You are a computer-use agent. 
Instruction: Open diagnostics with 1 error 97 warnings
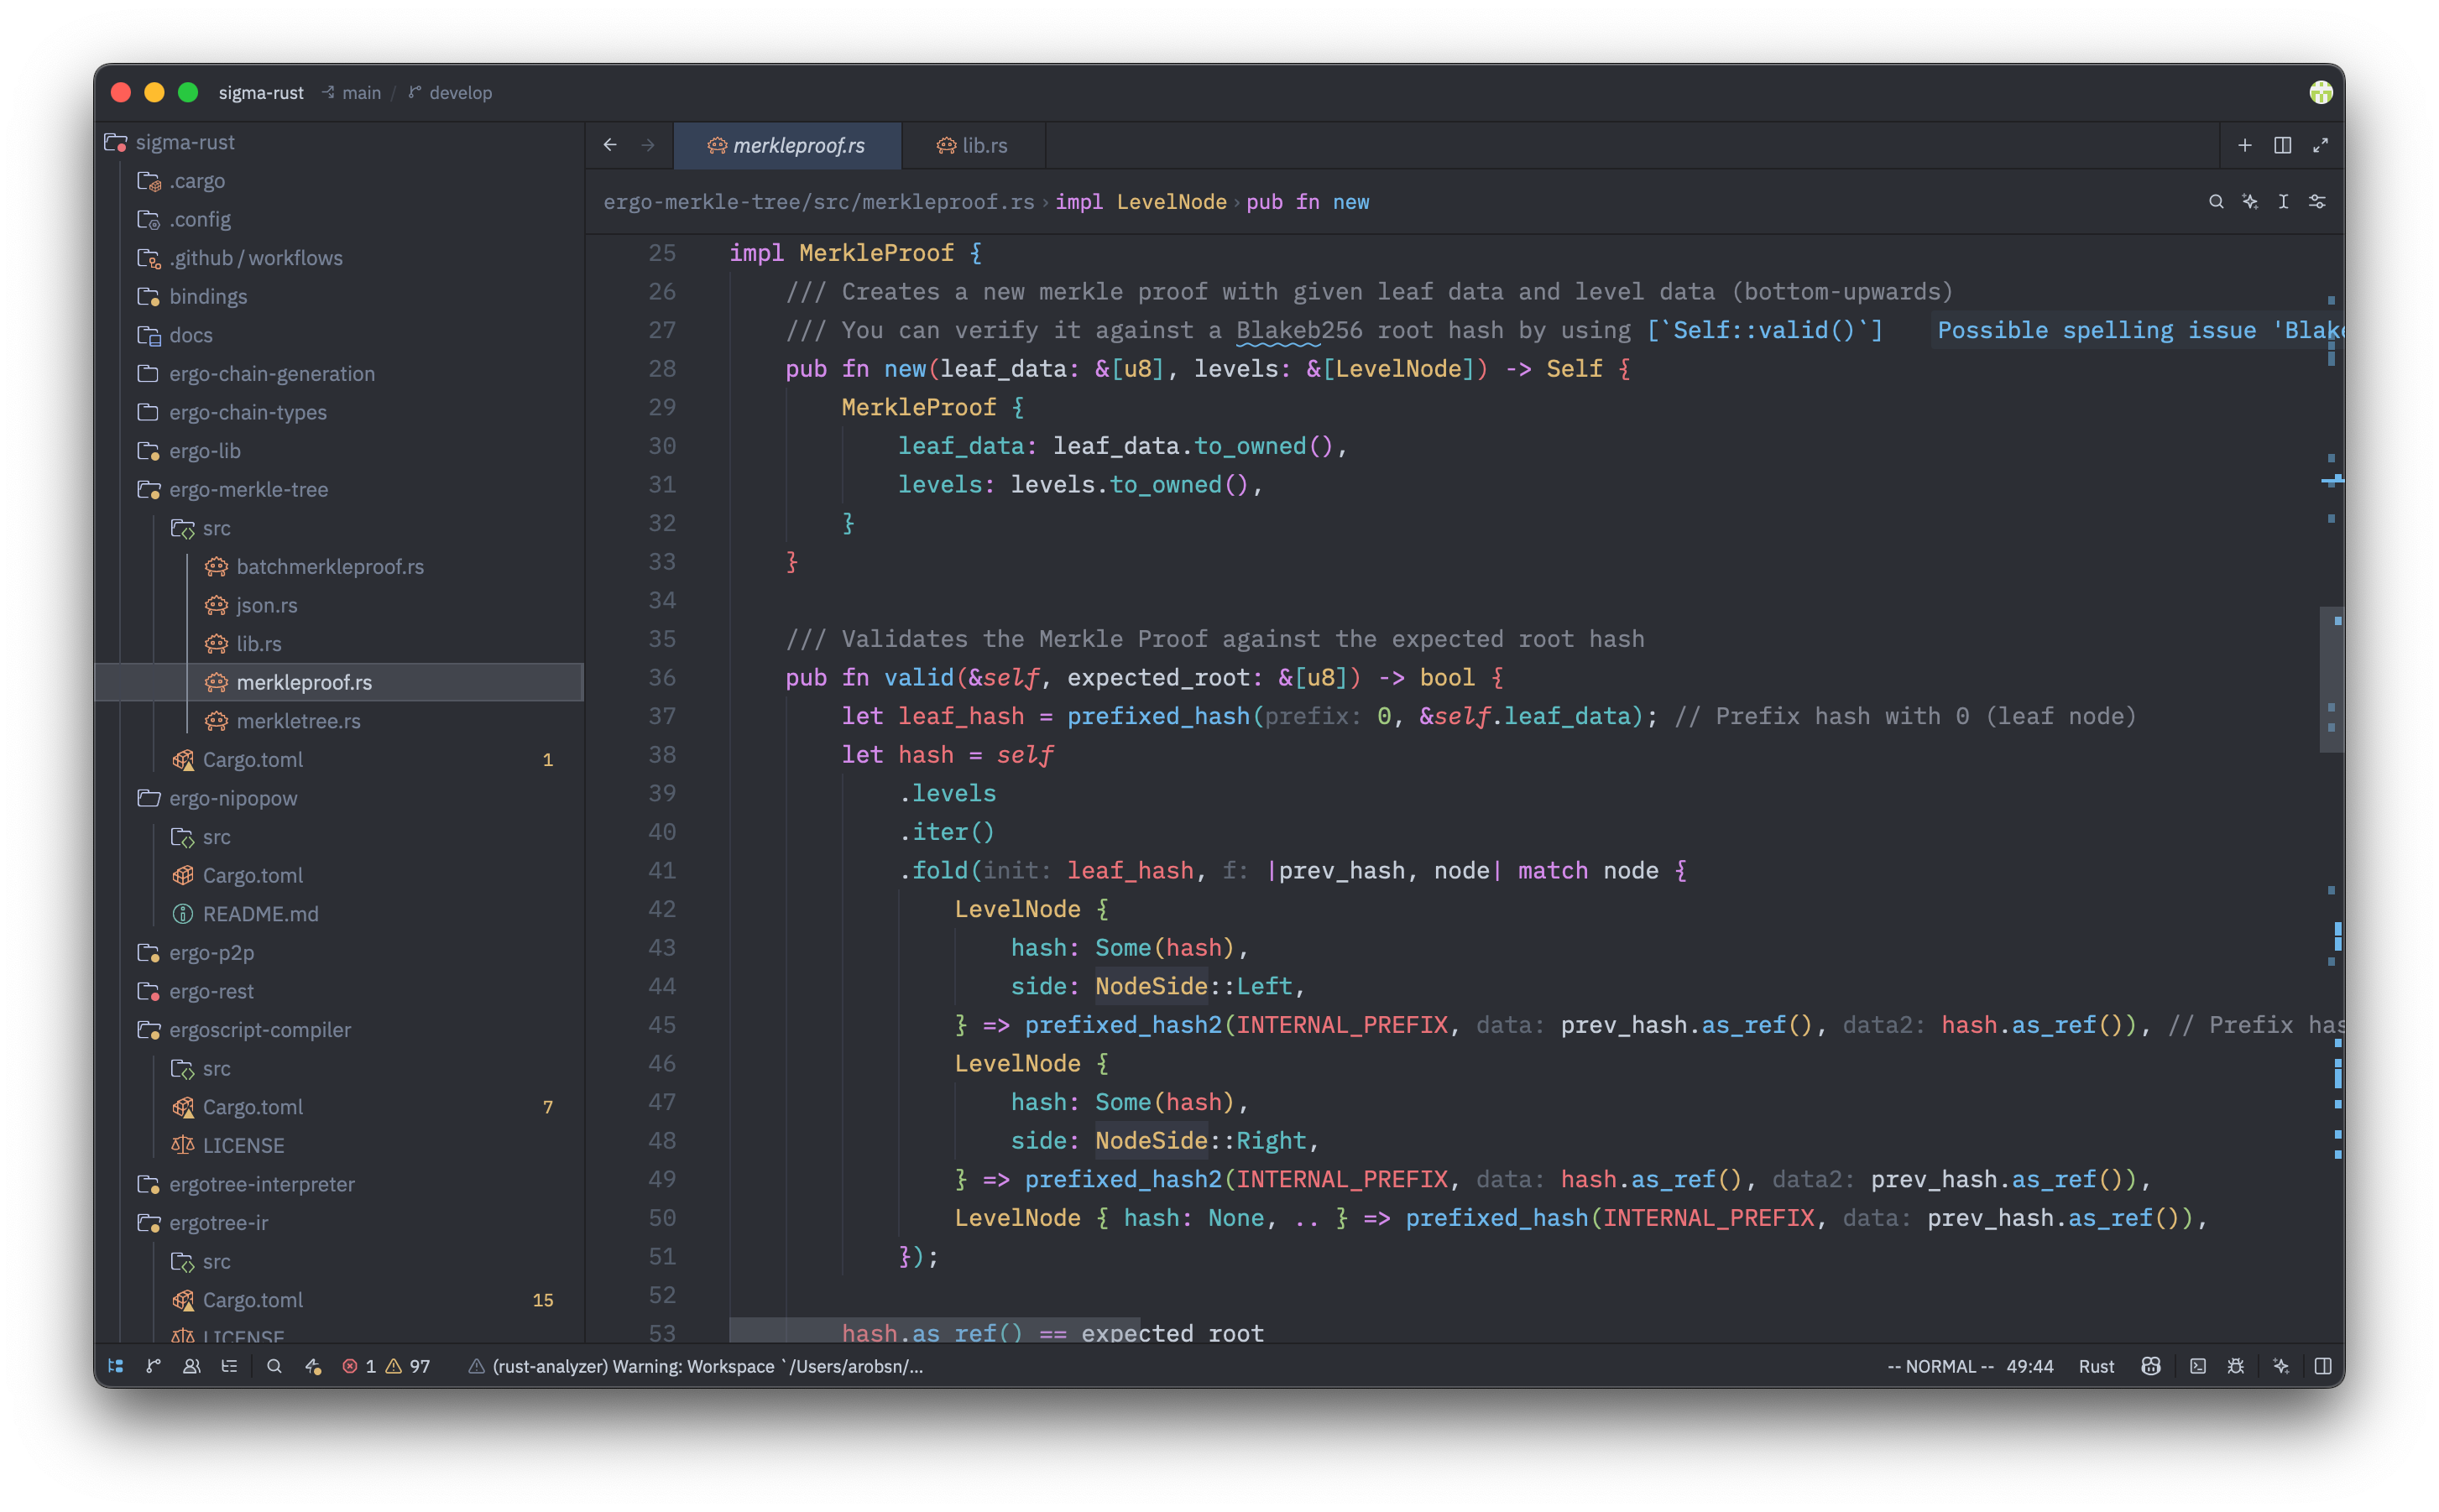click(386, 1366)
